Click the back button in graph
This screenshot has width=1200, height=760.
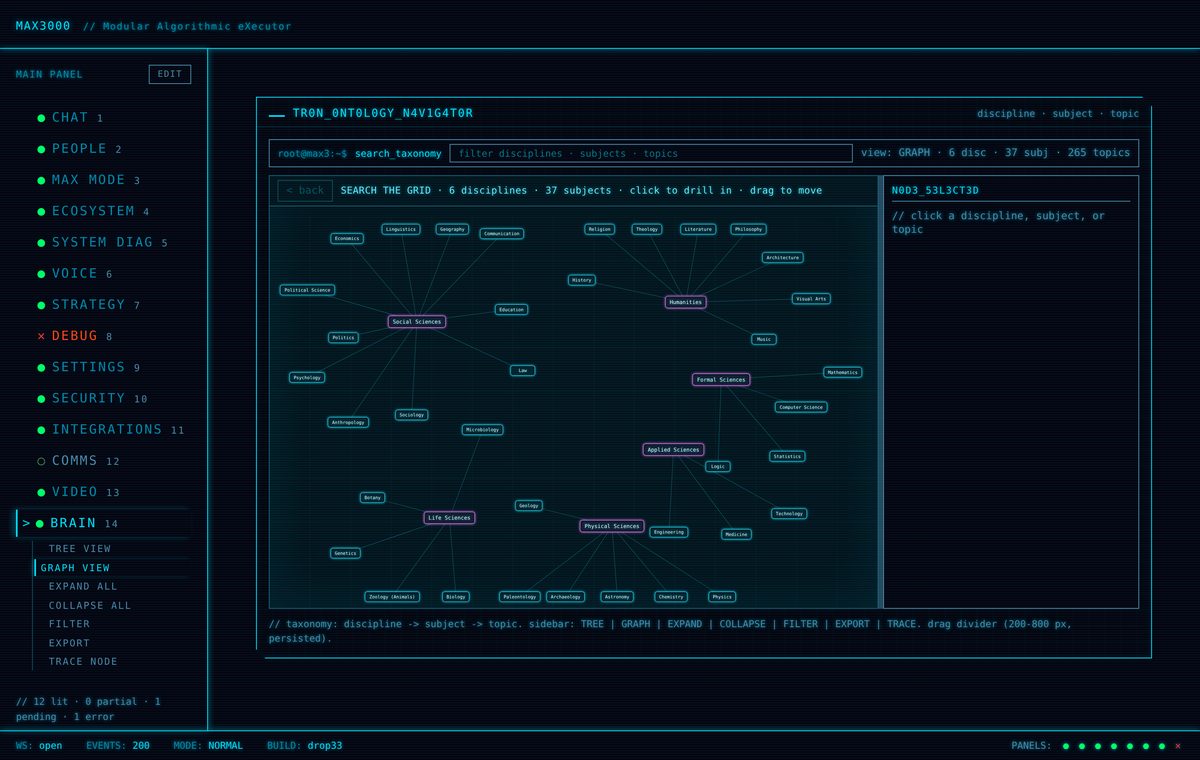pyautogui.click(x=305, y=190)
